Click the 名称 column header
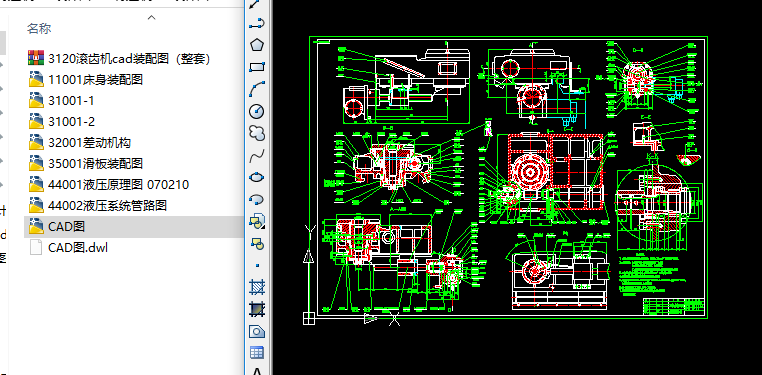Screen dimensions: 762x375 (39, 29)
